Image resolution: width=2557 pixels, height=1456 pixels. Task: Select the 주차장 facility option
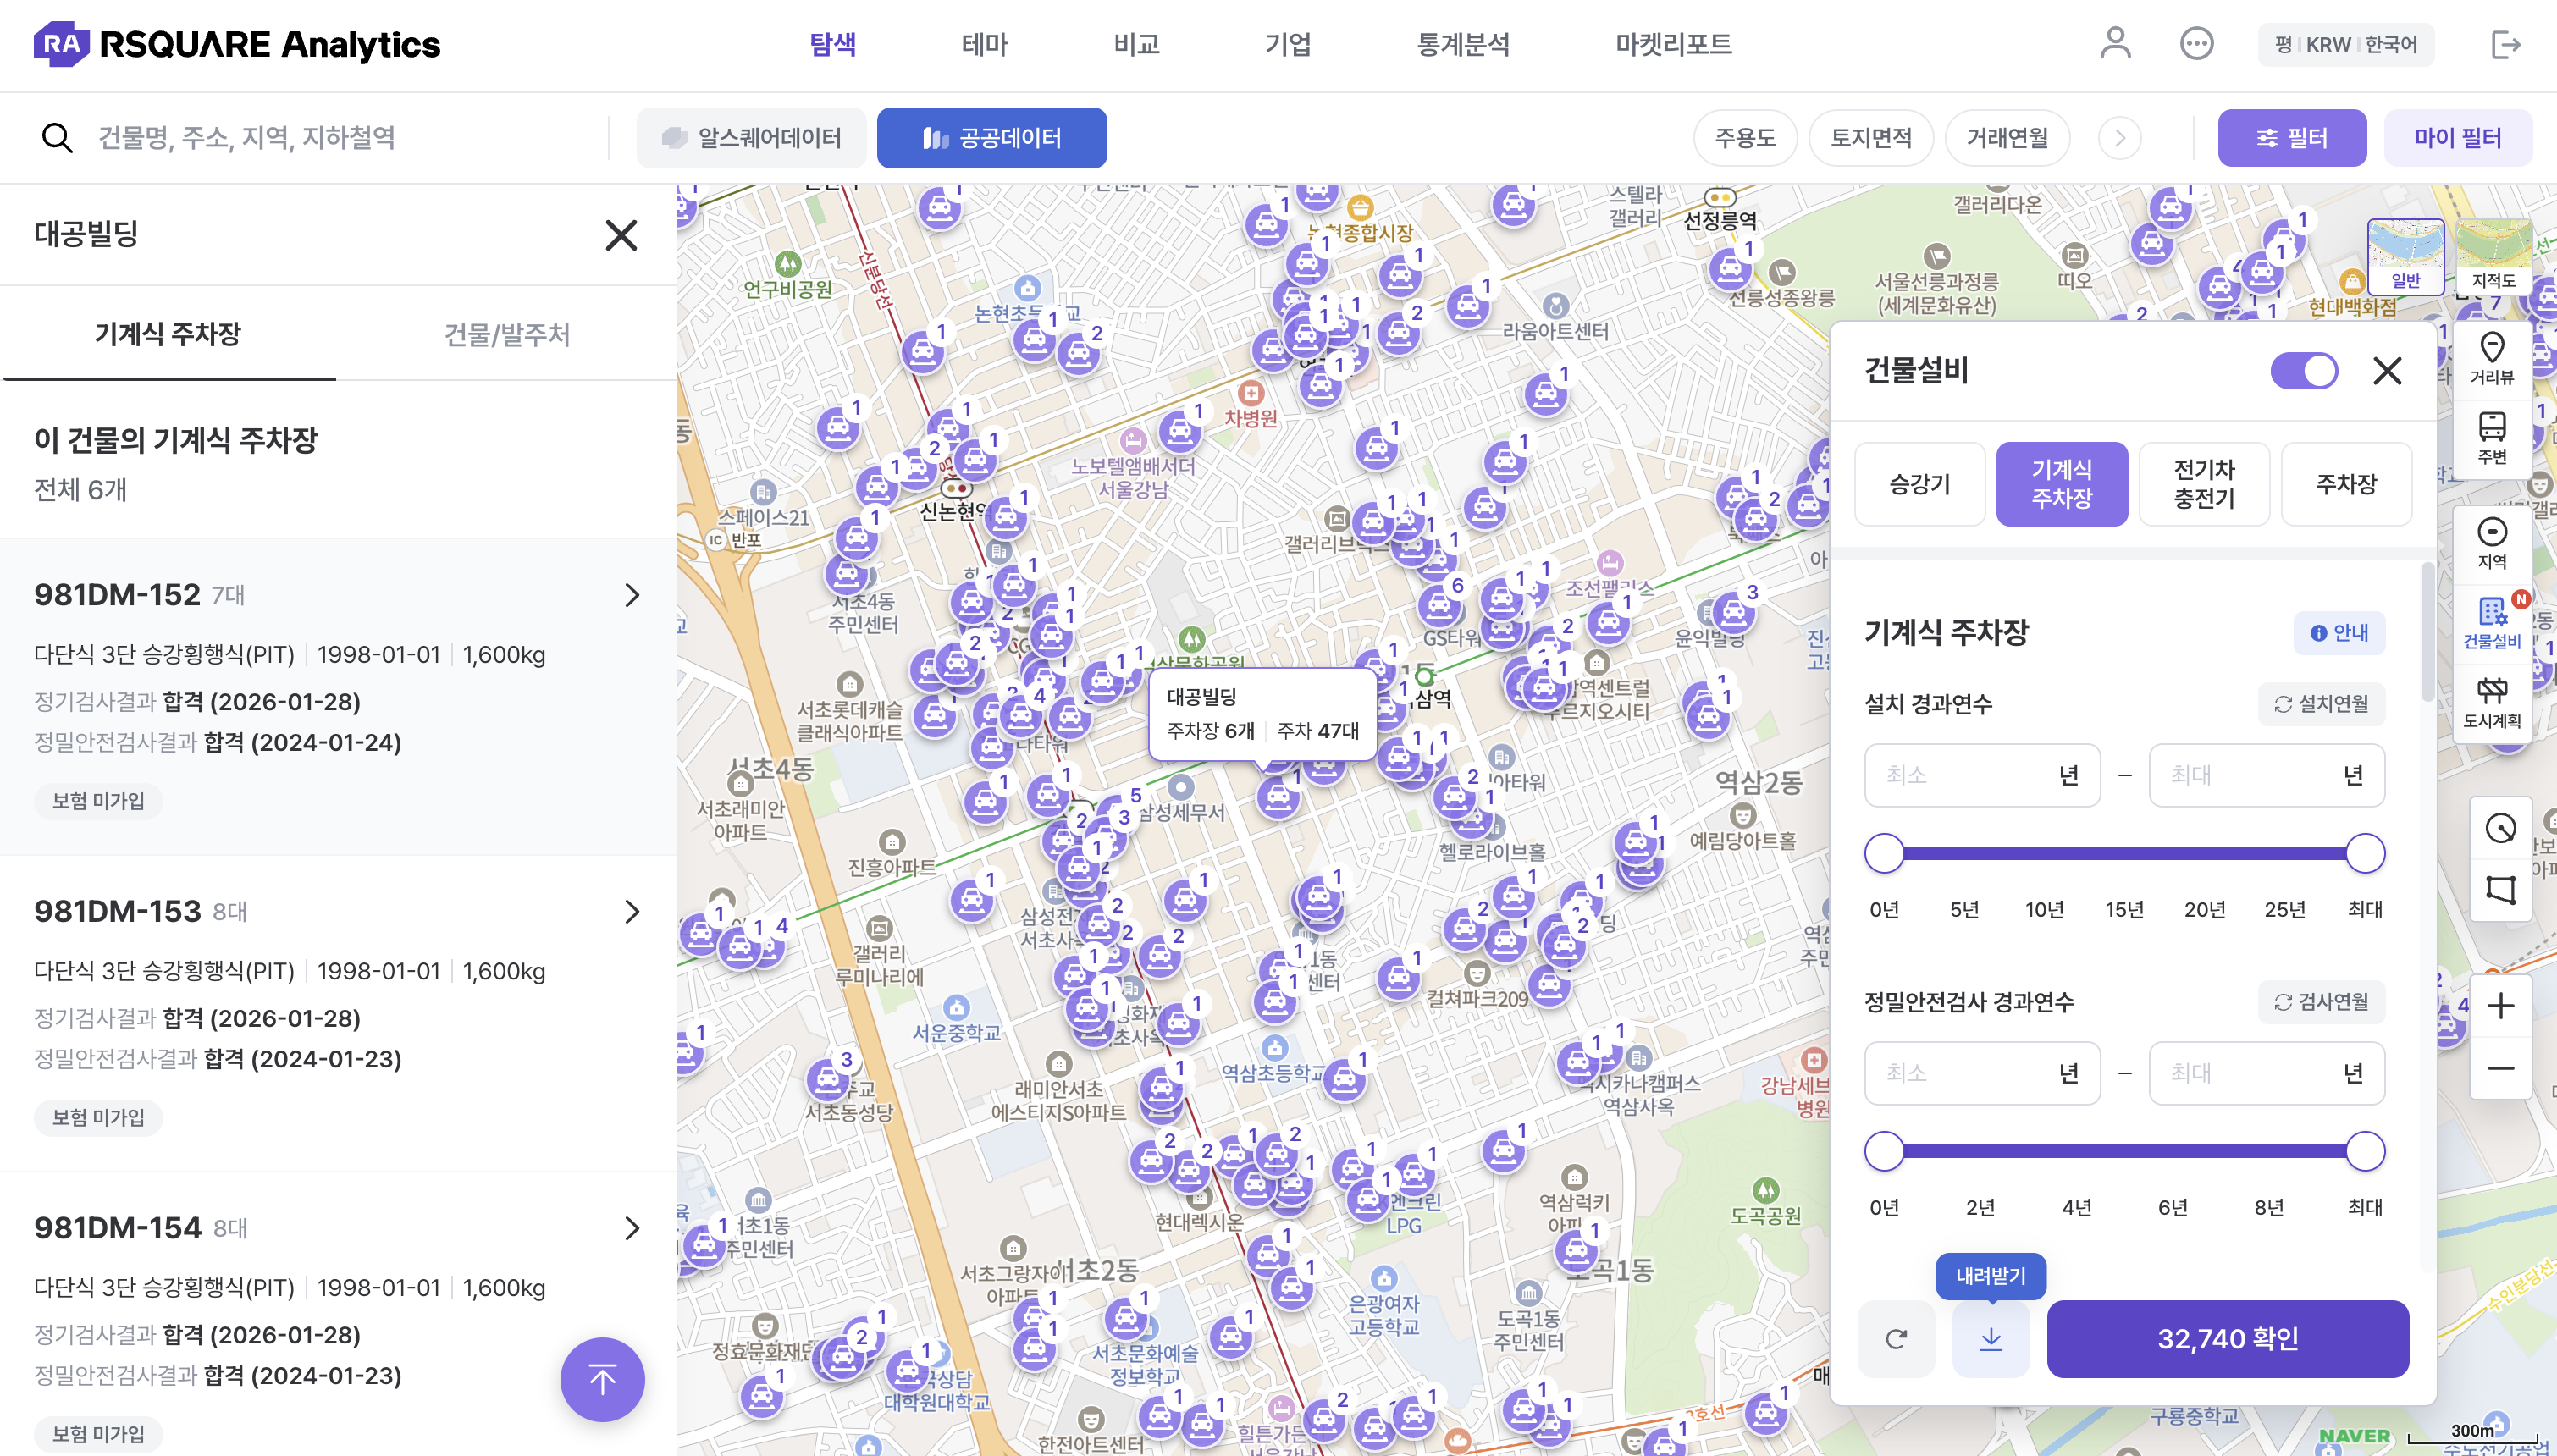(2345, 484)
